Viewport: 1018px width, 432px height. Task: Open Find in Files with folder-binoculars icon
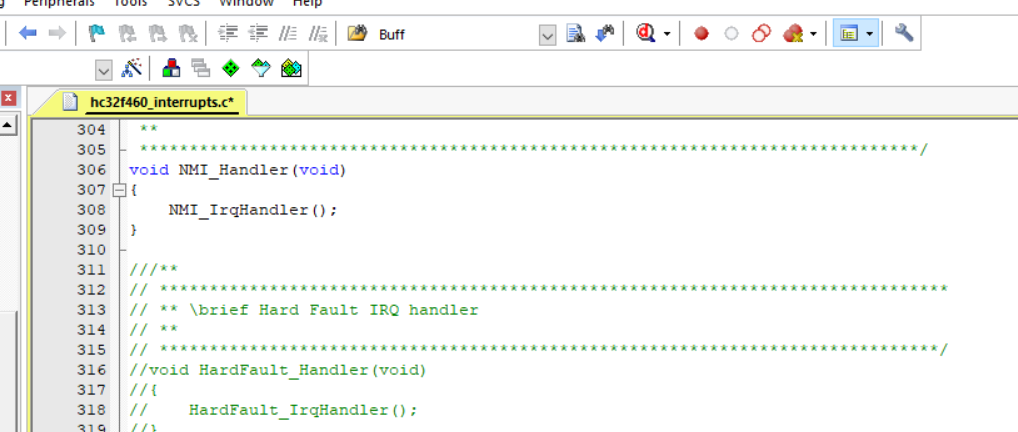(x=356, y=33)
